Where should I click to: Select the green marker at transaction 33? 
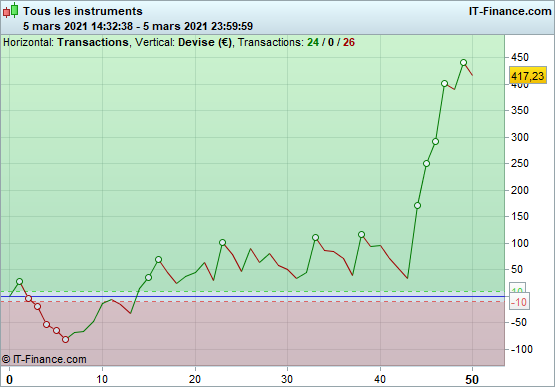(x=315, y=237)
